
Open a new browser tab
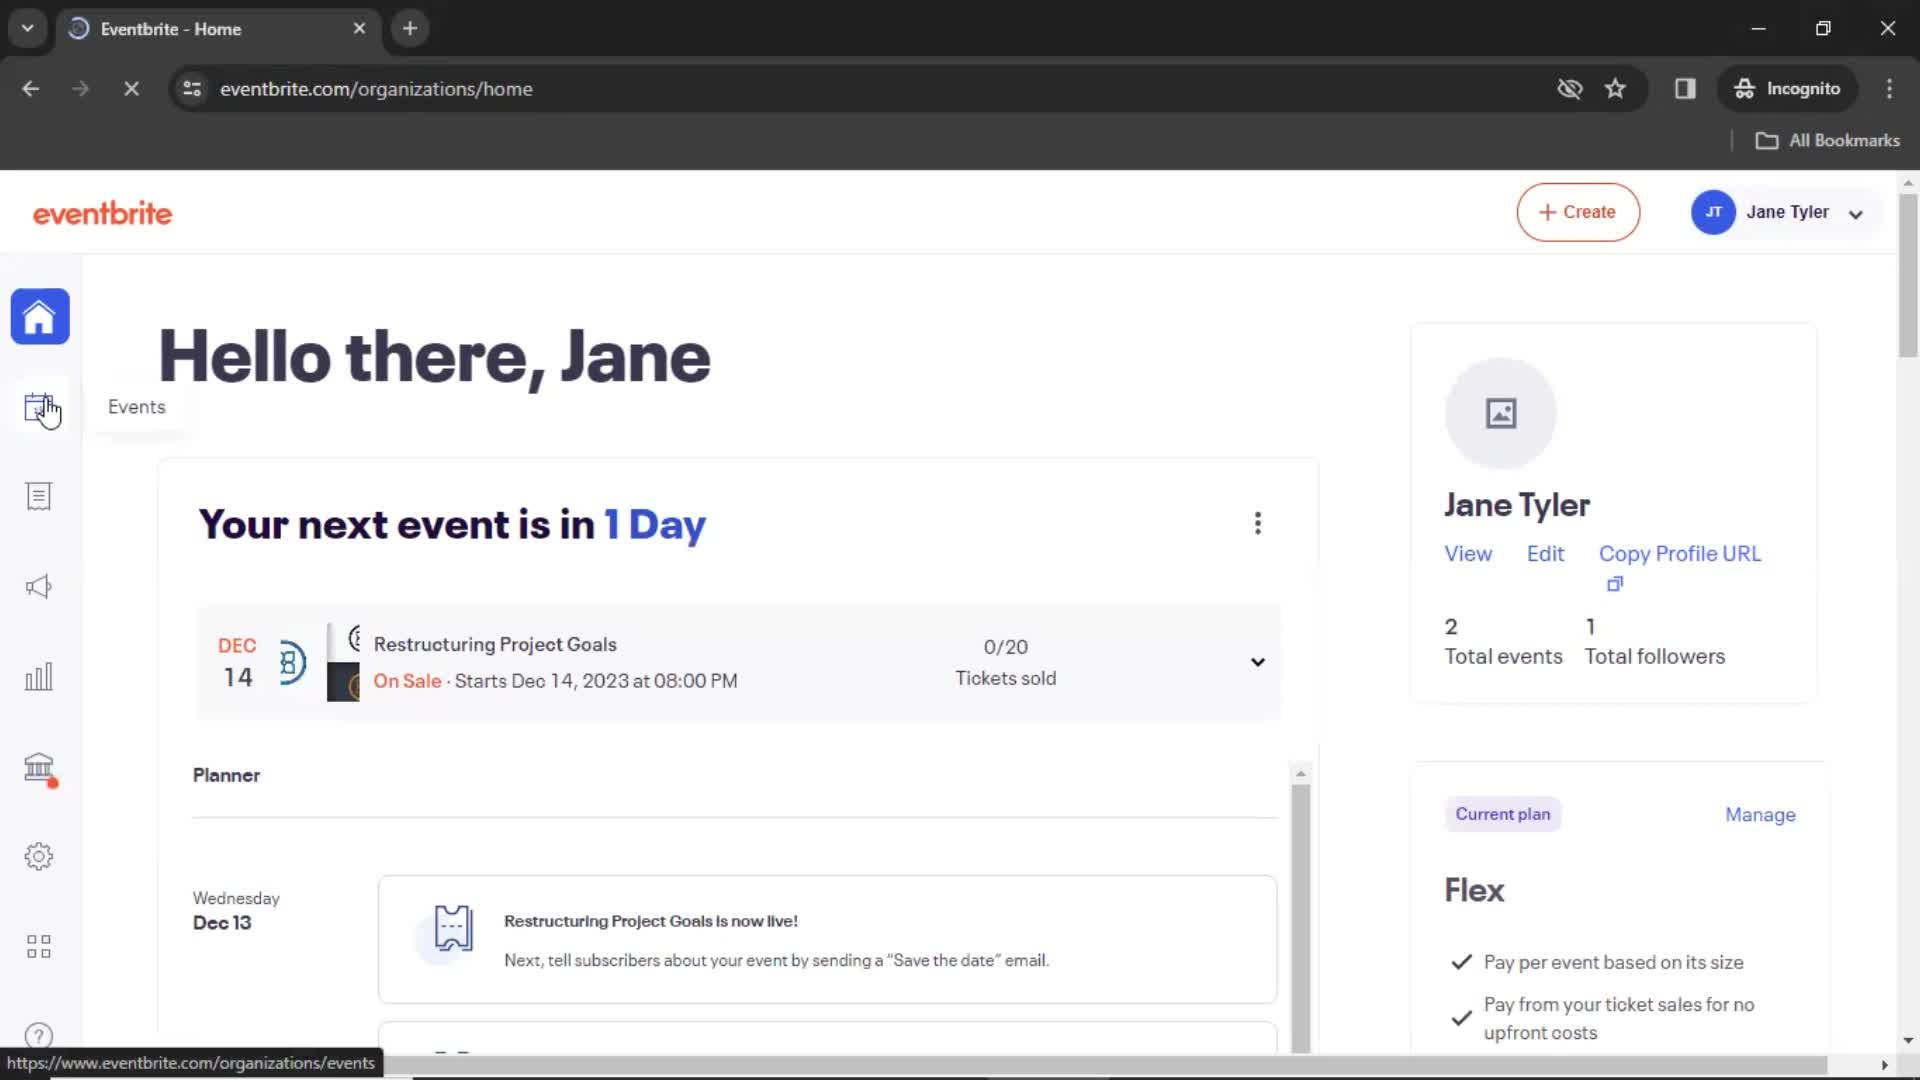[410, 29]
